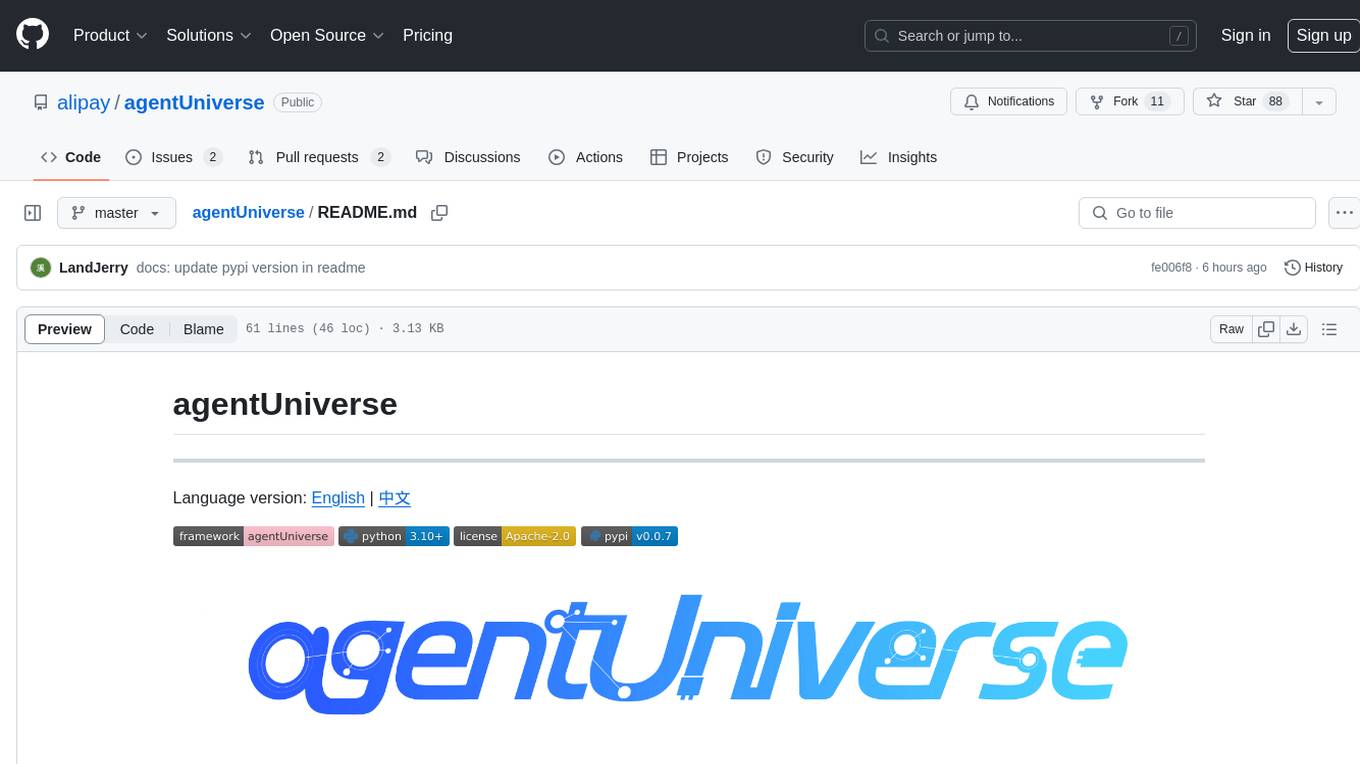Focus the Search or jump to field
This screenshot has width=1360, height=764.
[1031, 36]
